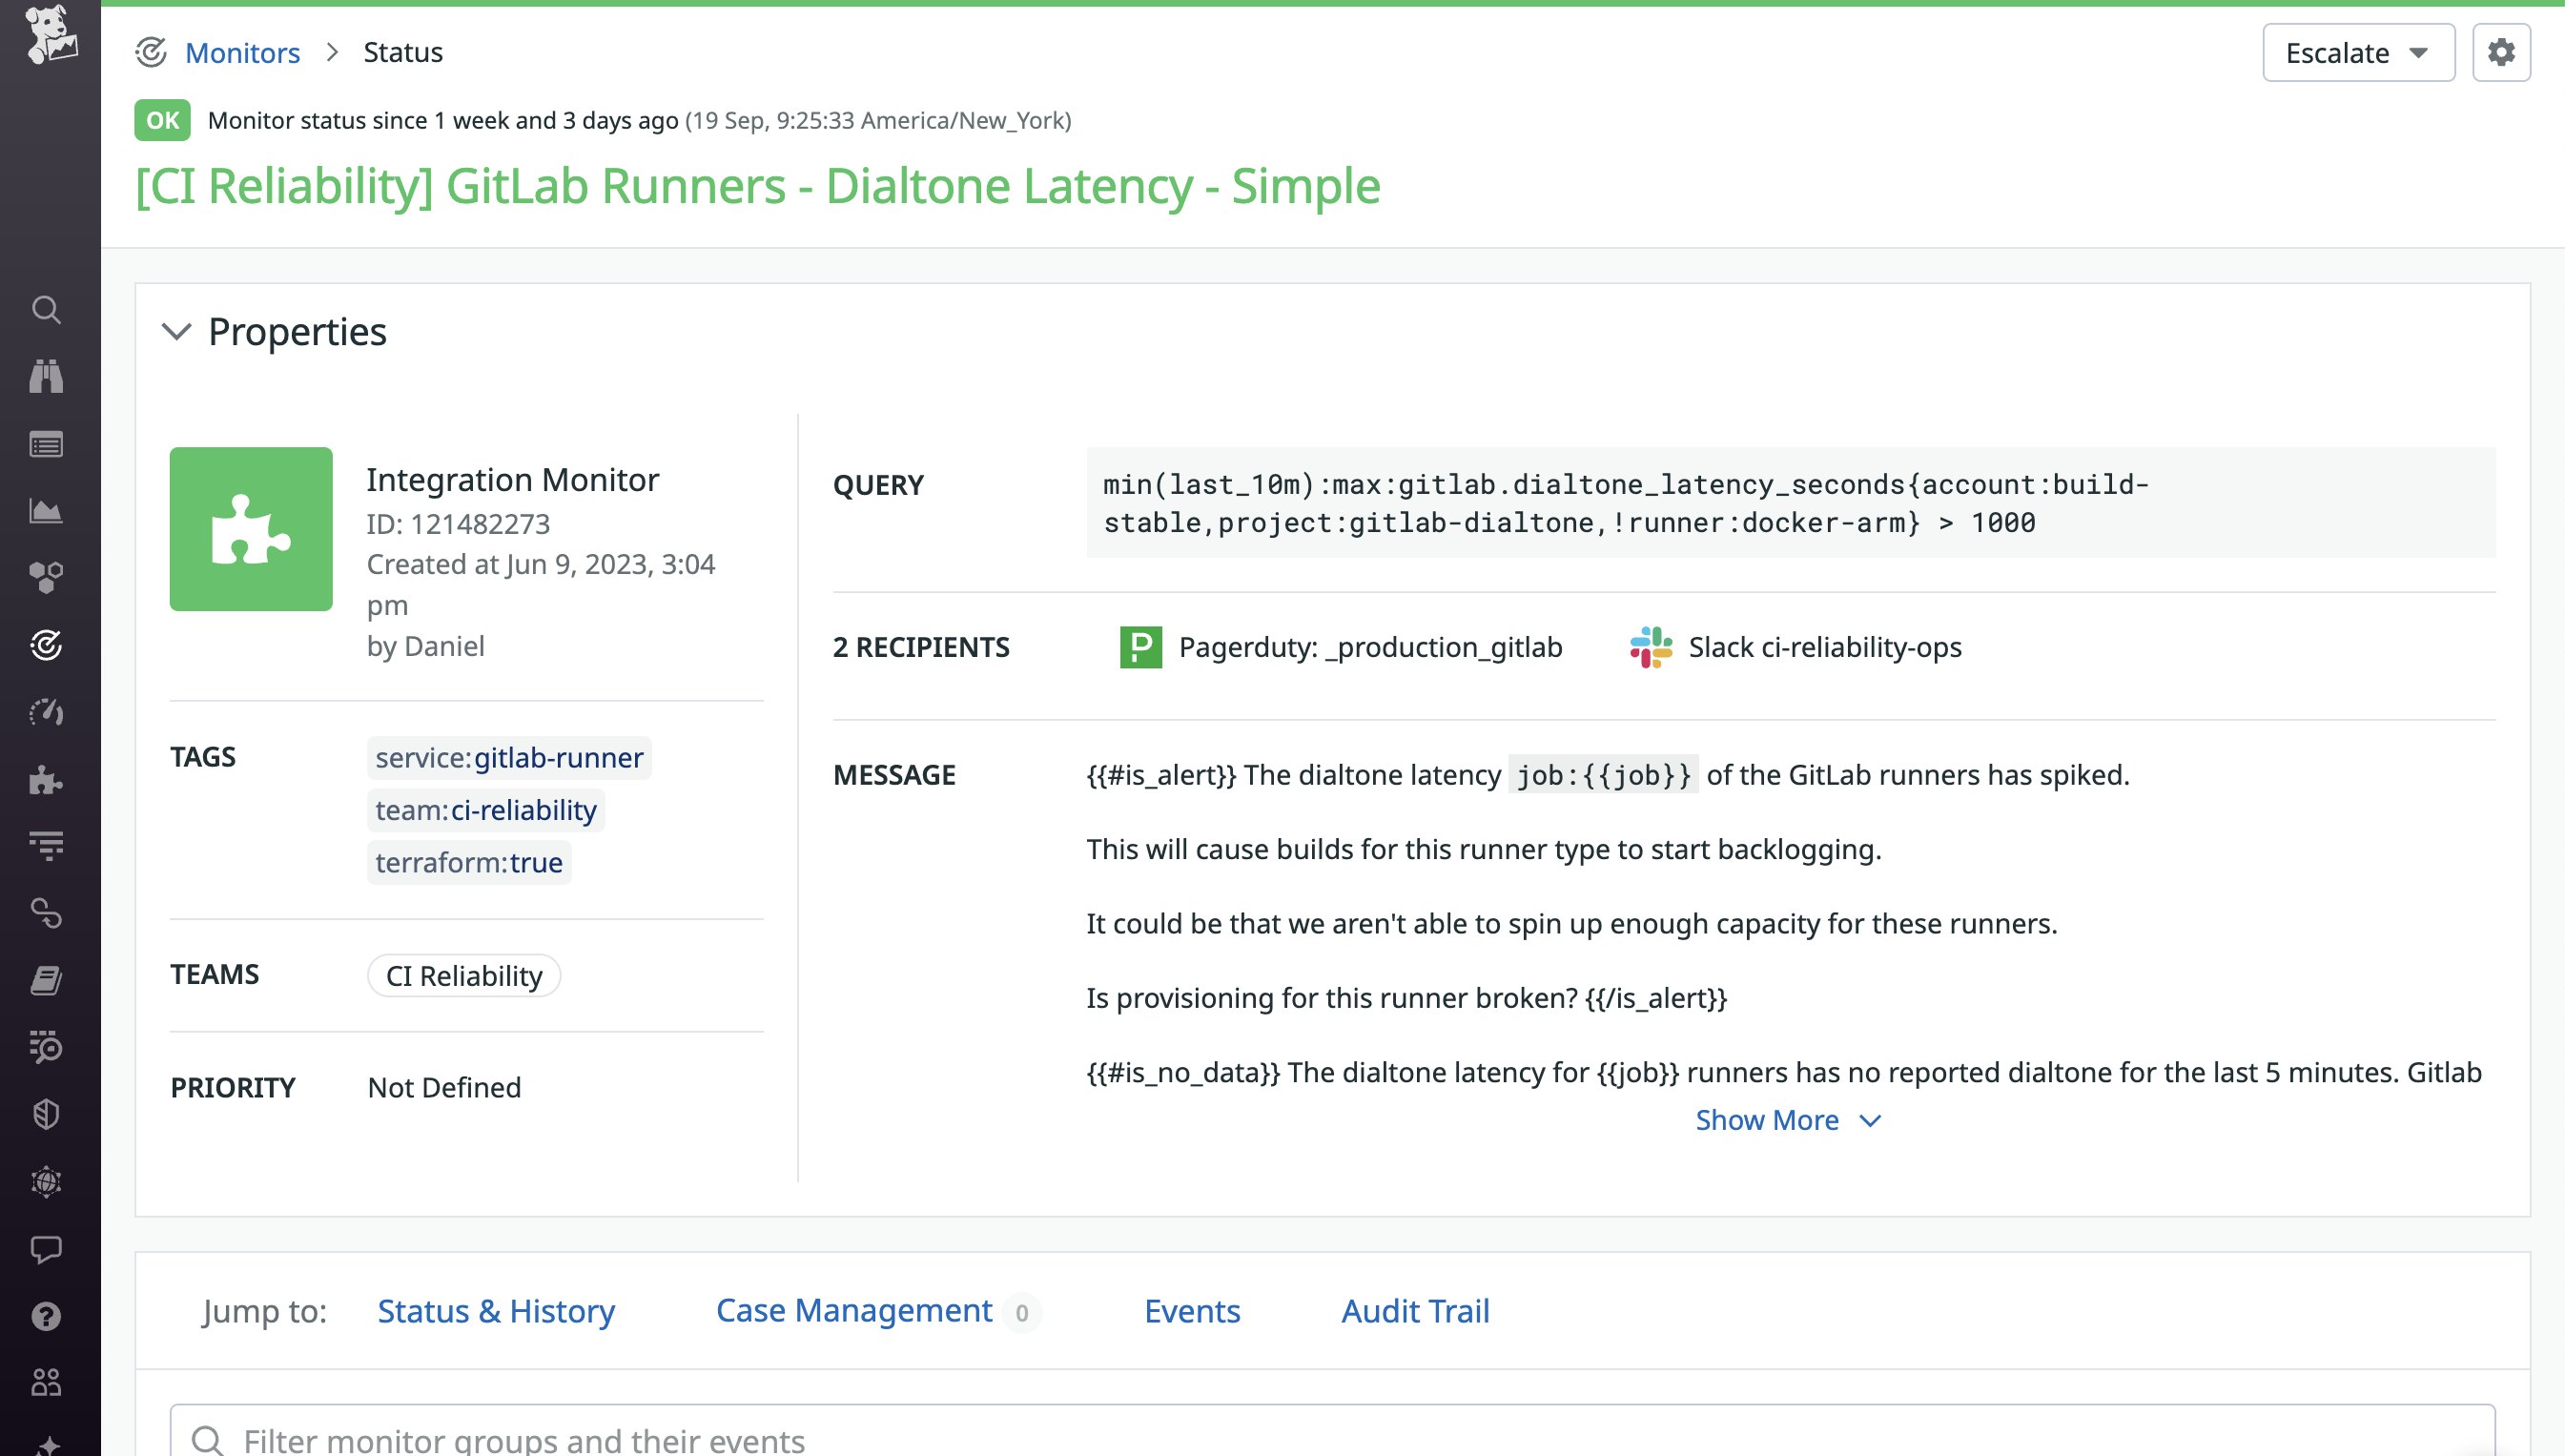Open Dashboards list icon in sidebar
The height and width of the screenshot is (1456, 2565).
pos(47,445)
